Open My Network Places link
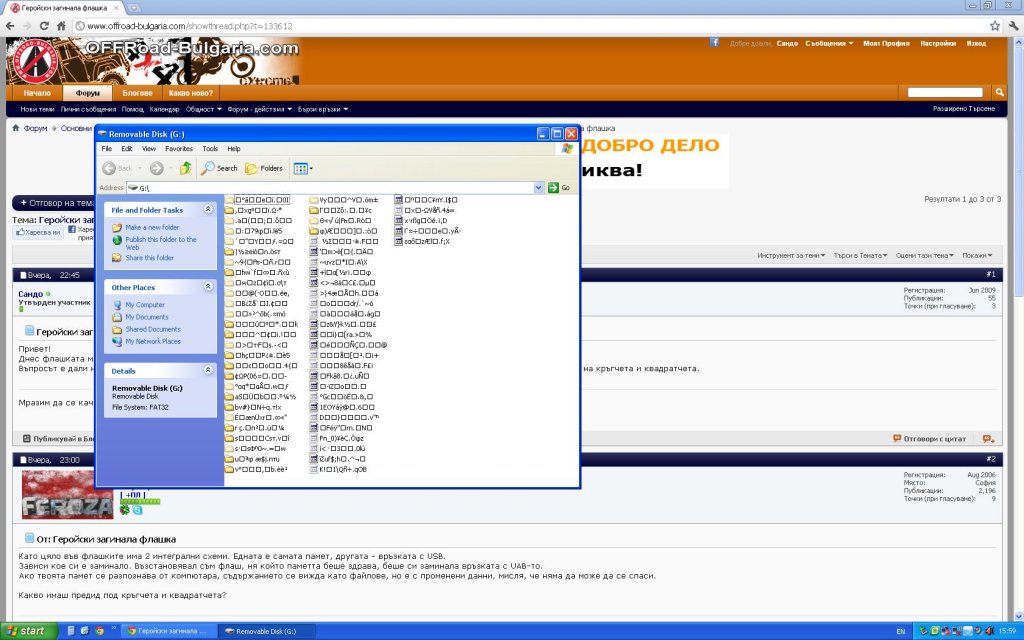The width and height of the screenshot is (1024, 640). [153, 342]
